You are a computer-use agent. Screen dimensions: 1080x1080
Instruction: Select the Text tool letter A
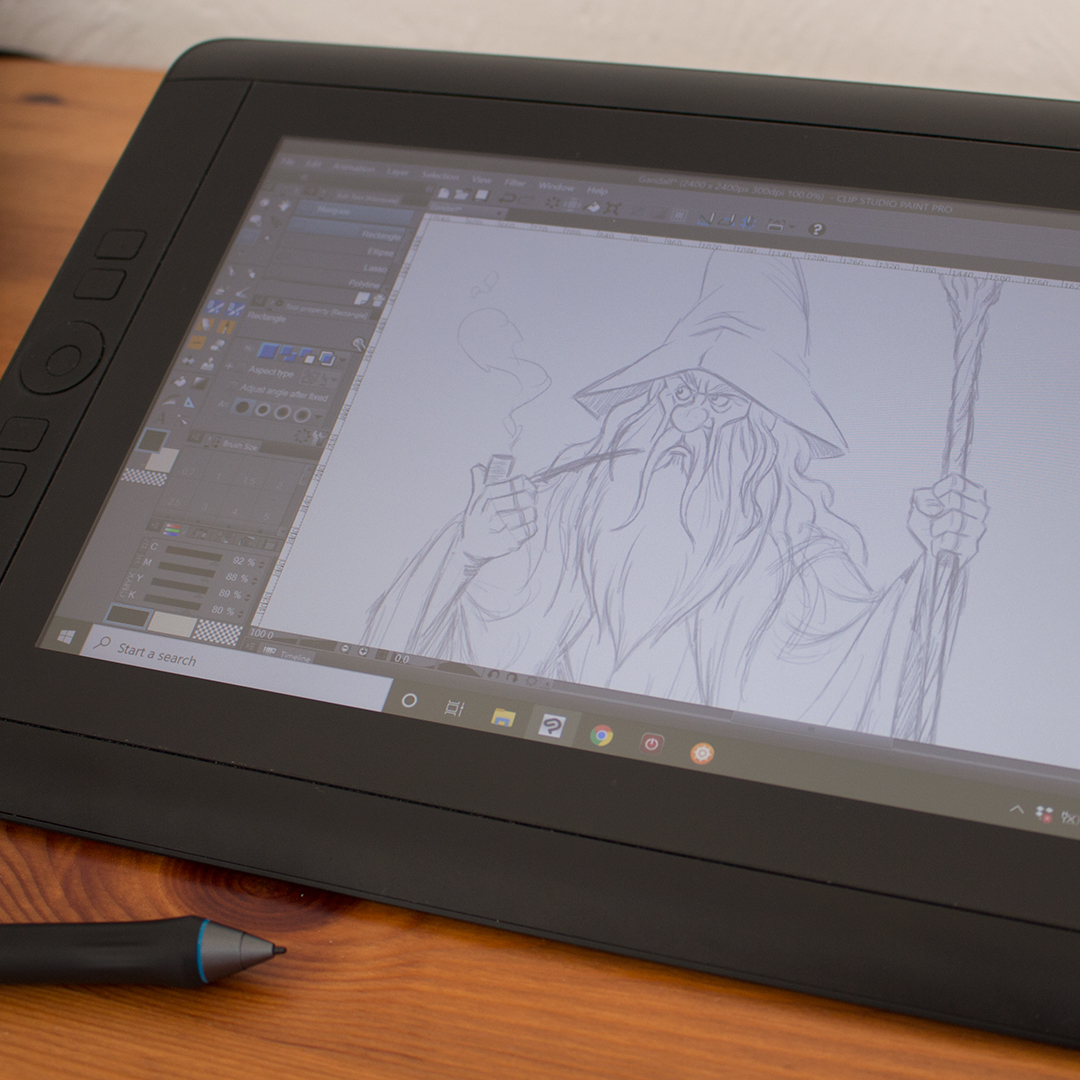pos(163,417)
